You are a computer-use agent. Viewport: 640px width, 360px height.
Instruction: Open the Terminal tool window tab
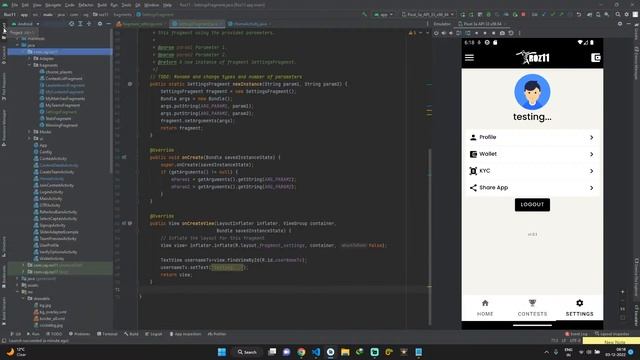point(107,334)
